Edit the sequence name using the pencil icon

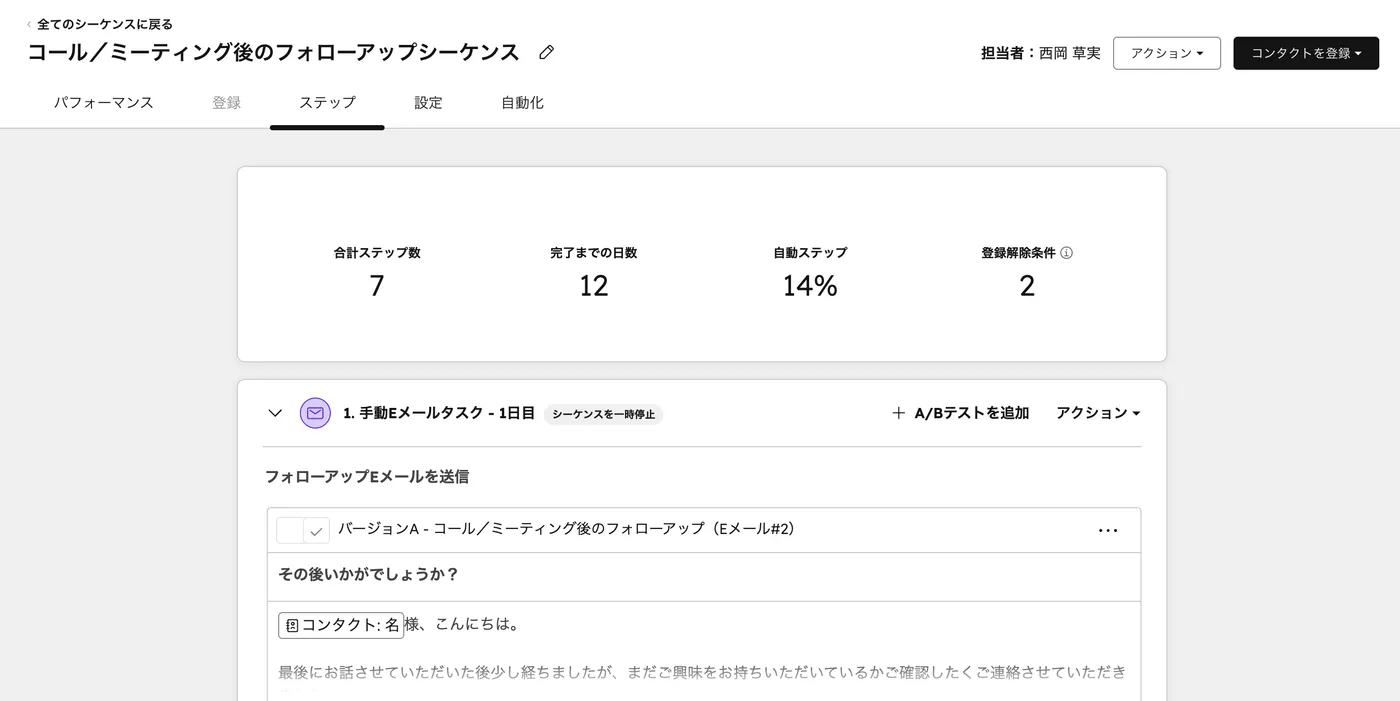546,51
